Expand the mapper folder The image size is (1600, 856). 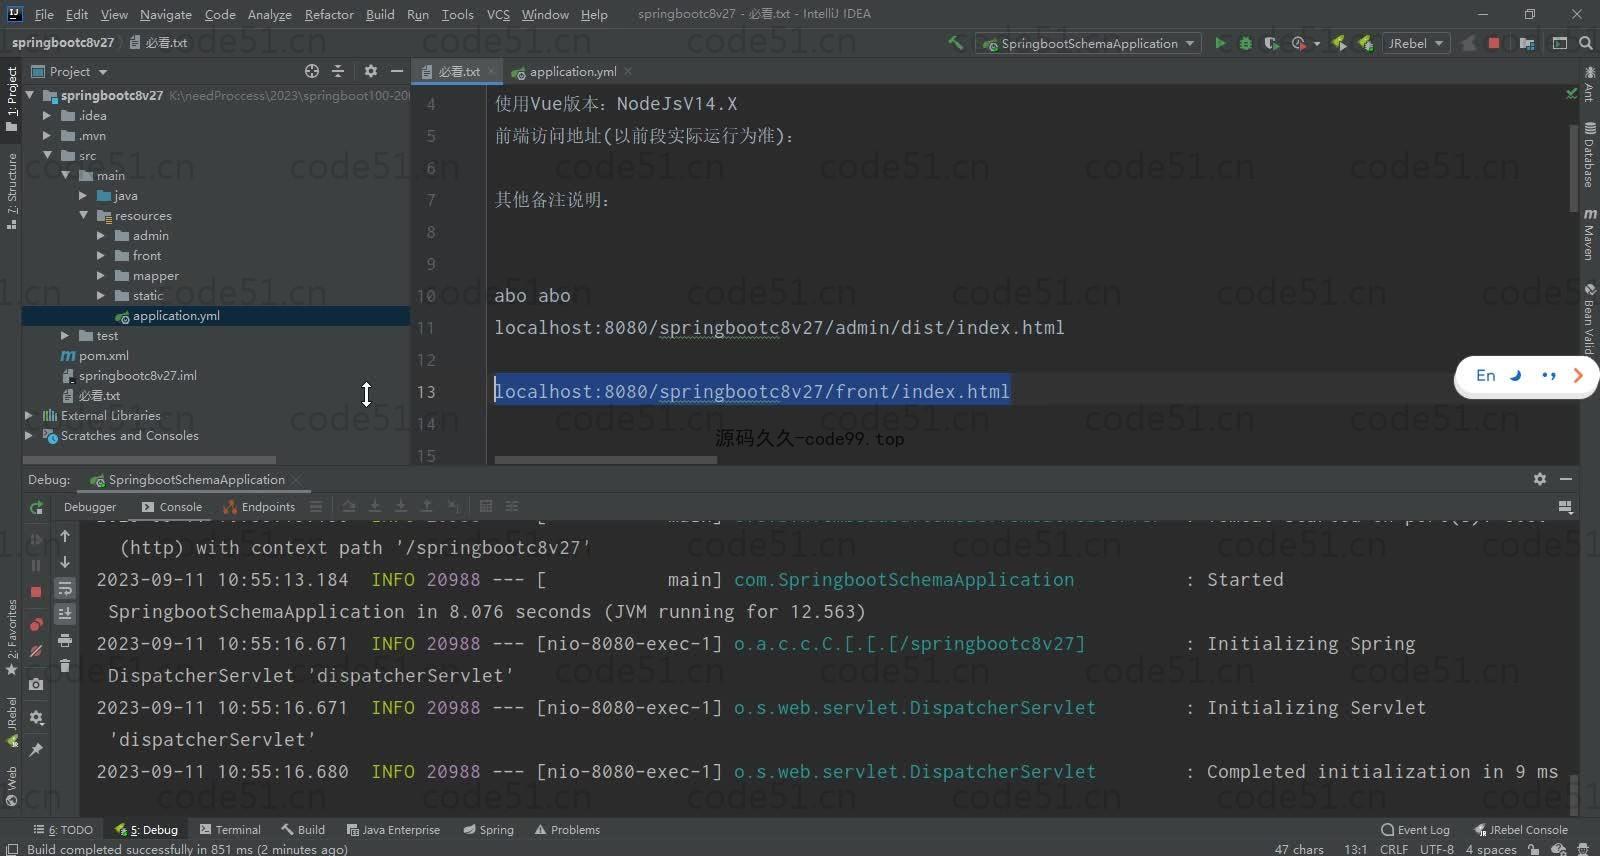pyautogui.click(x=101, y=275)
